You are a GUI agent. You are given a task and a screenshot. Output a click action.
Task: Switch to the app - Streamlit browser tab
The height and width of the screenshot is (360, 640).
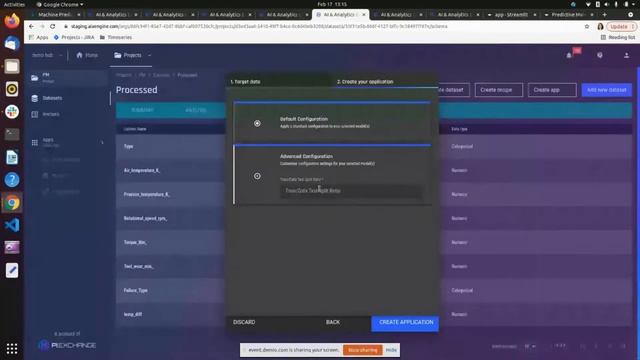(511, 15)
